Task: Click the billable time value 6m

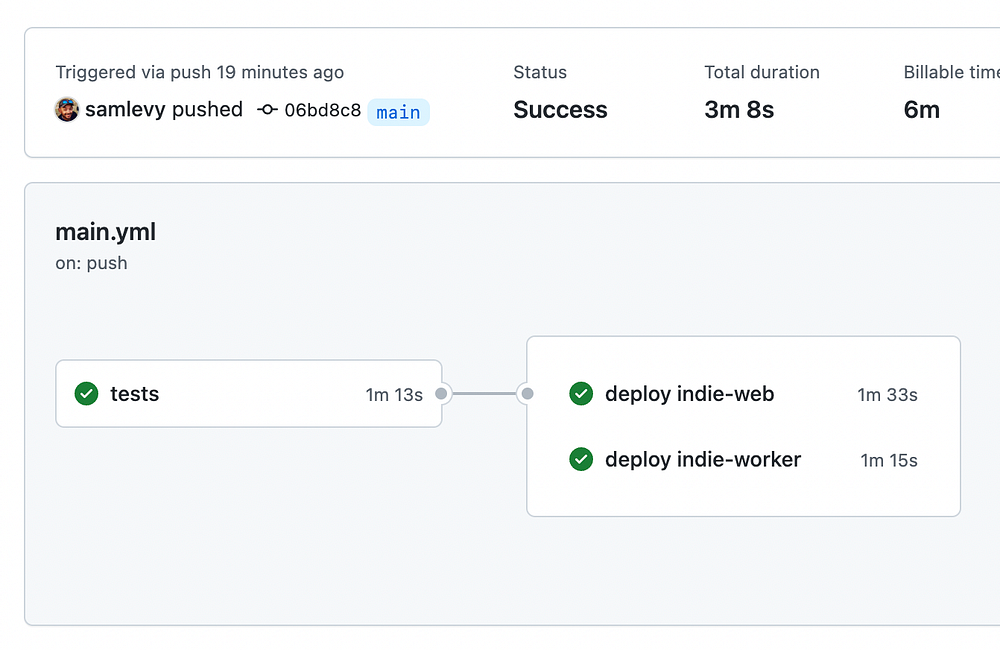Action: (x=922, y=110)
